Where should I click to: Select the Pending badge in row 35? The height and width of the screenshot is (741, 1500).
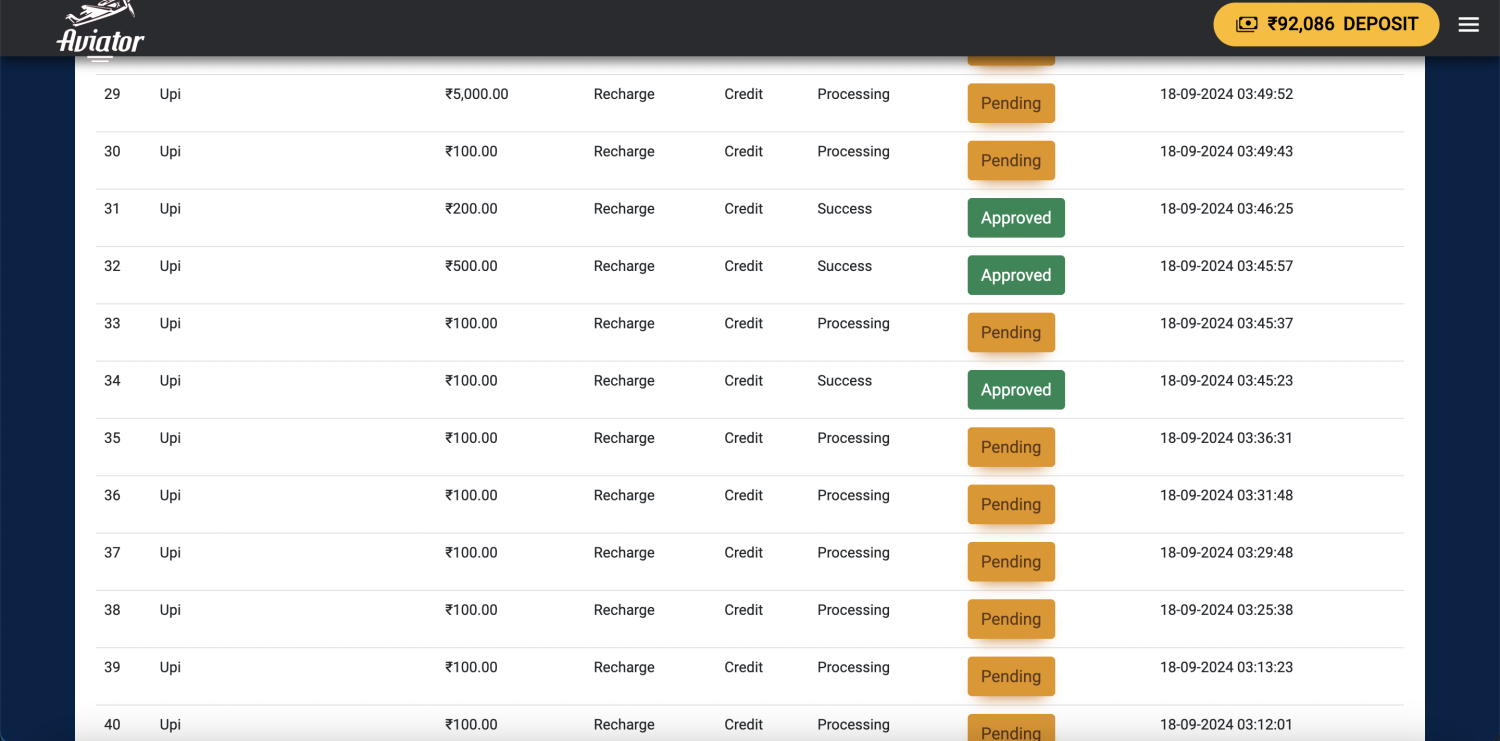pyautogui.click(x=1010, y=448)
